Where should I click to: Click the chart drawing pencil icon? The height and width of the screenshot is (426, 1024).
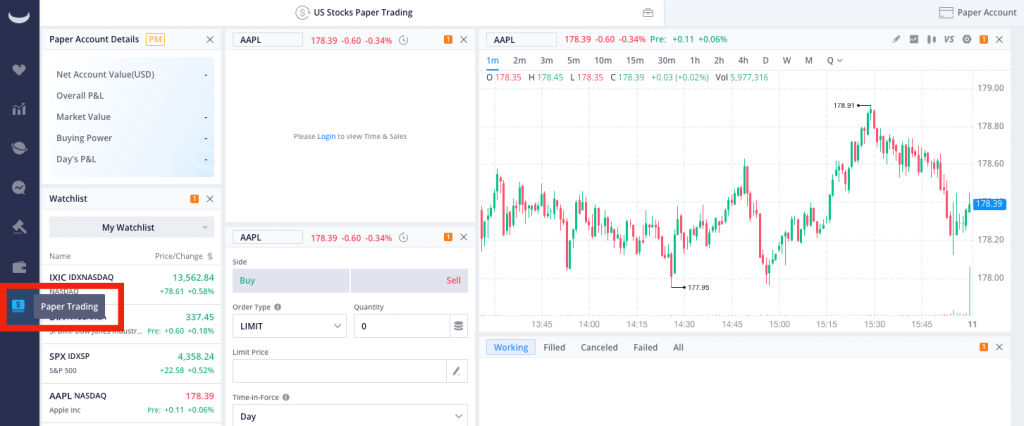click(897, 39)
